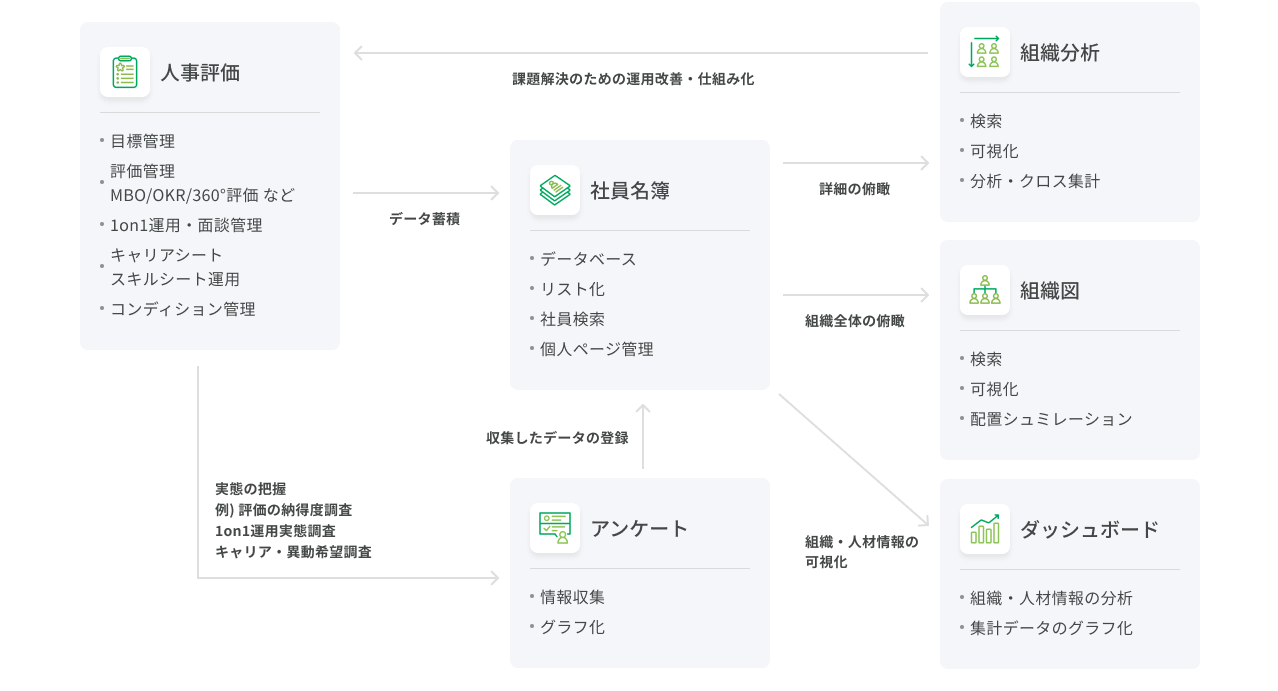Screen dimensions: 1278x691
Task: Click the 収集したデータの登録 label
Action: pos(557,438)
